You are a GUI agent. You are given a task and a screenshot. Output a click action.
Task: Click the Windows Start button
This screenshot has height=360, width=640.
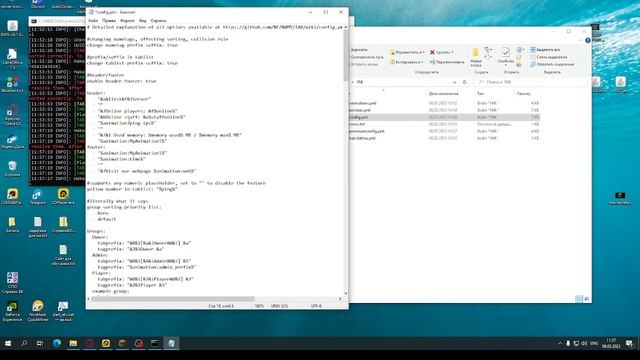[x=8, y=343]
